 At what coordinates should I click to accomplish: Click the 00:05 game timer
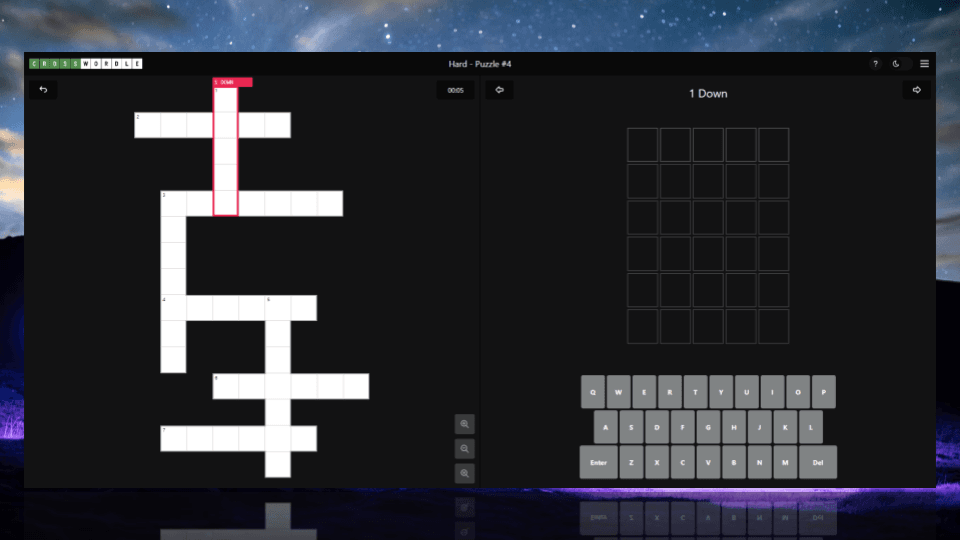[x=455, y=90]
